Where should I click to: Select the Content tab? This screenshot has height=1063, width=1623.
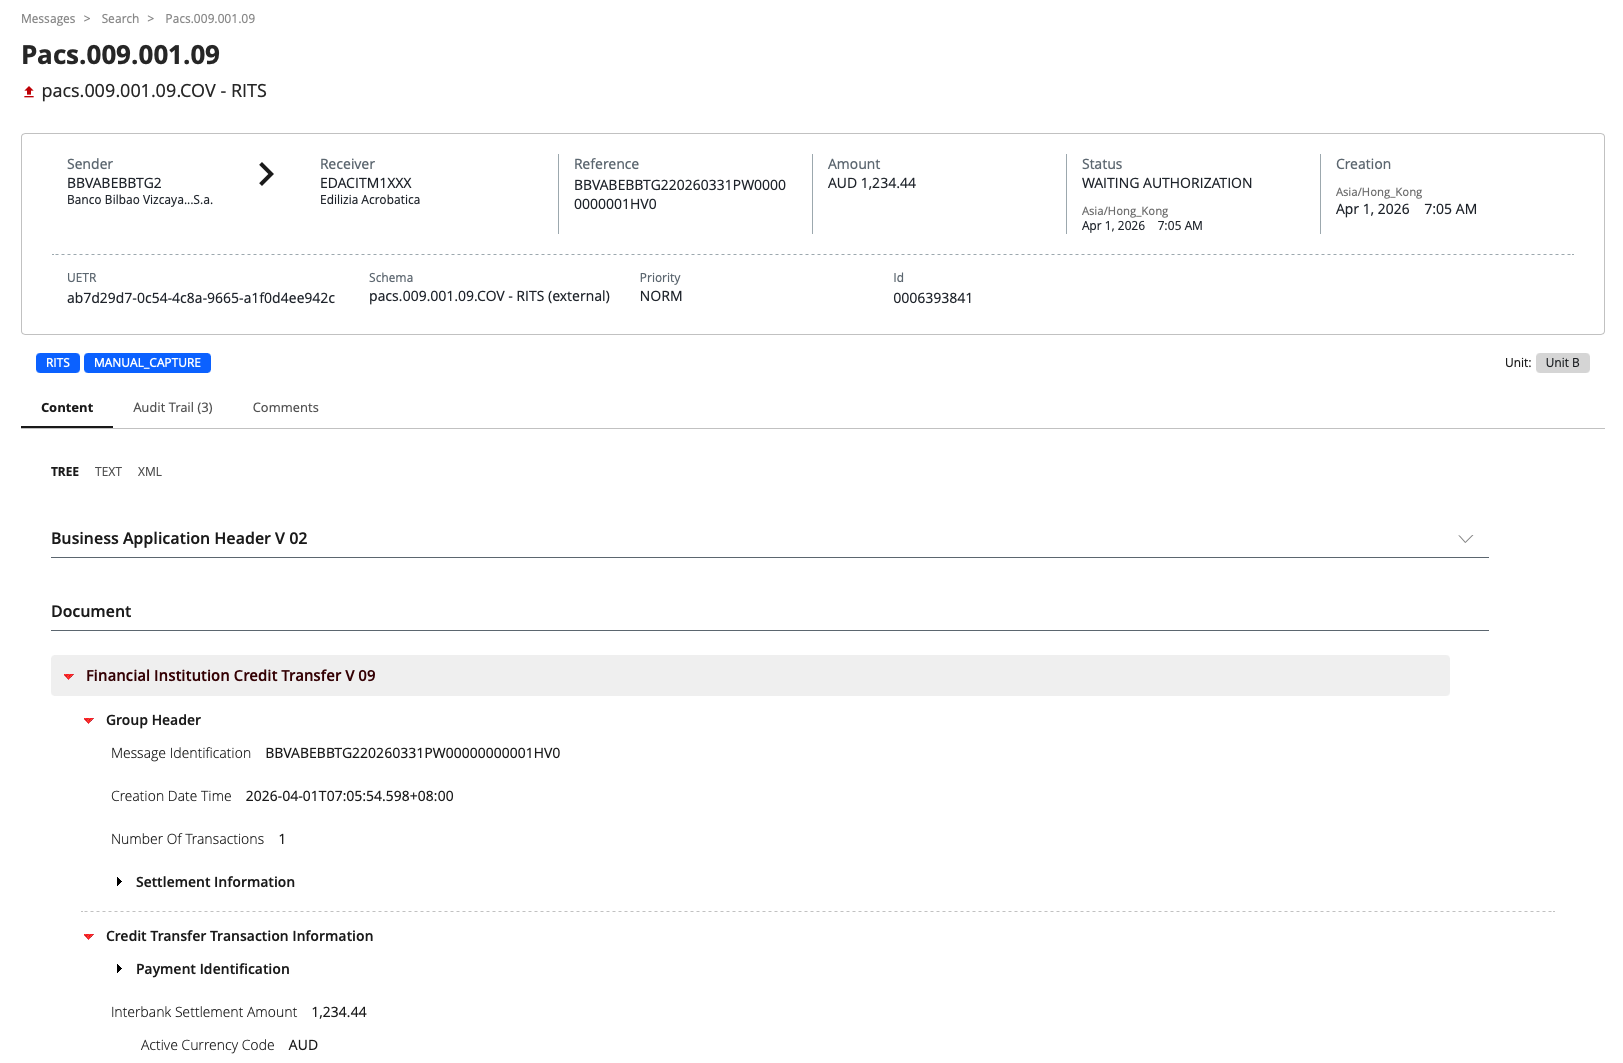67,408
